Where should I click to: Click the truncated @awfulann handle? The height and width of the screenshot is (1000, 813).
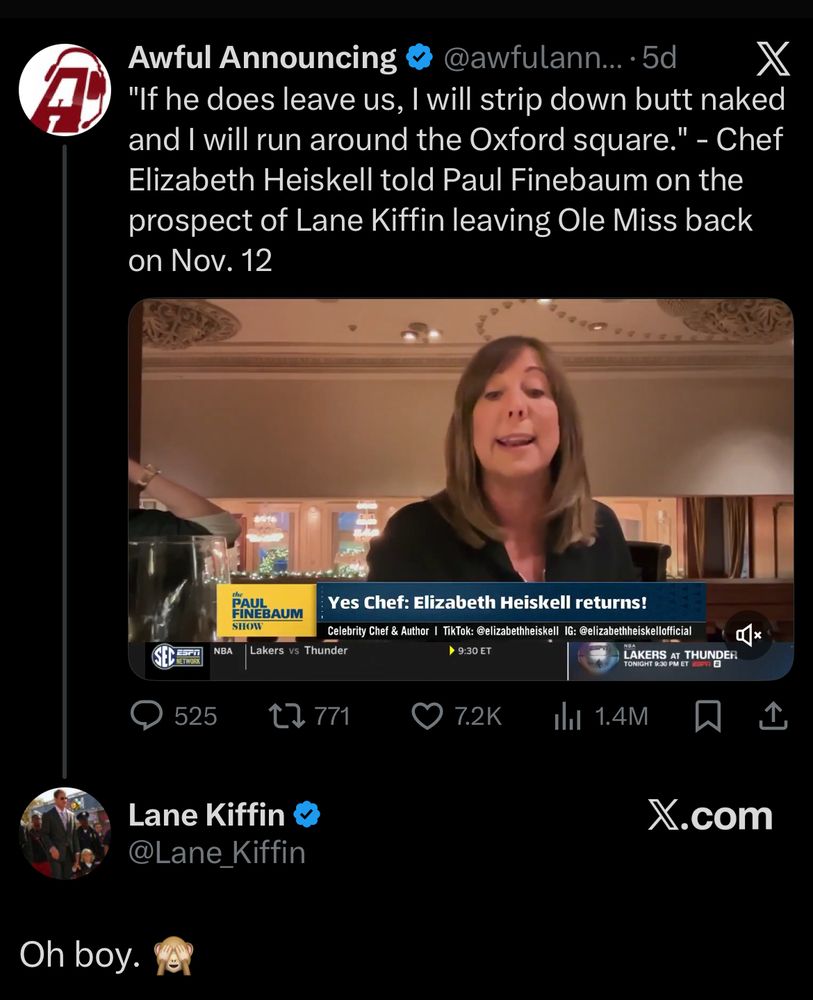531,58
